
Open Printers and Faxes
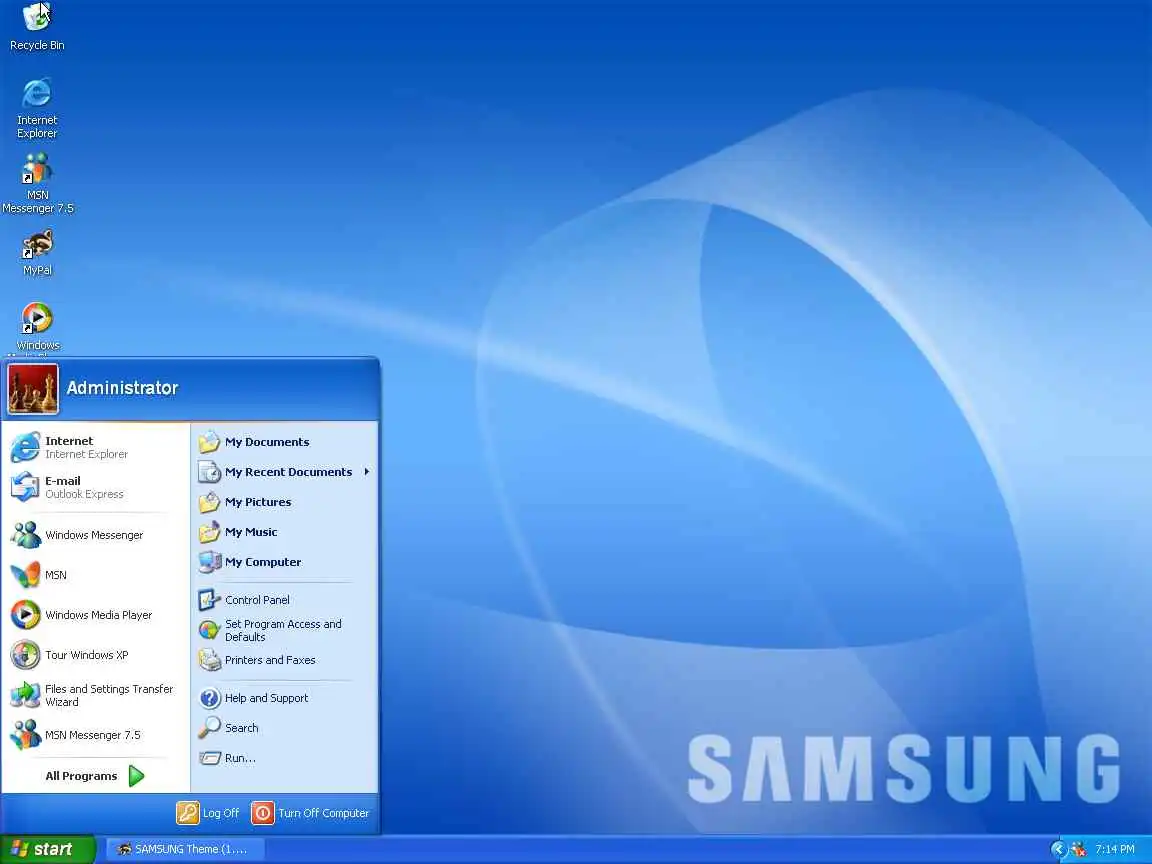(x=285, y=660)
